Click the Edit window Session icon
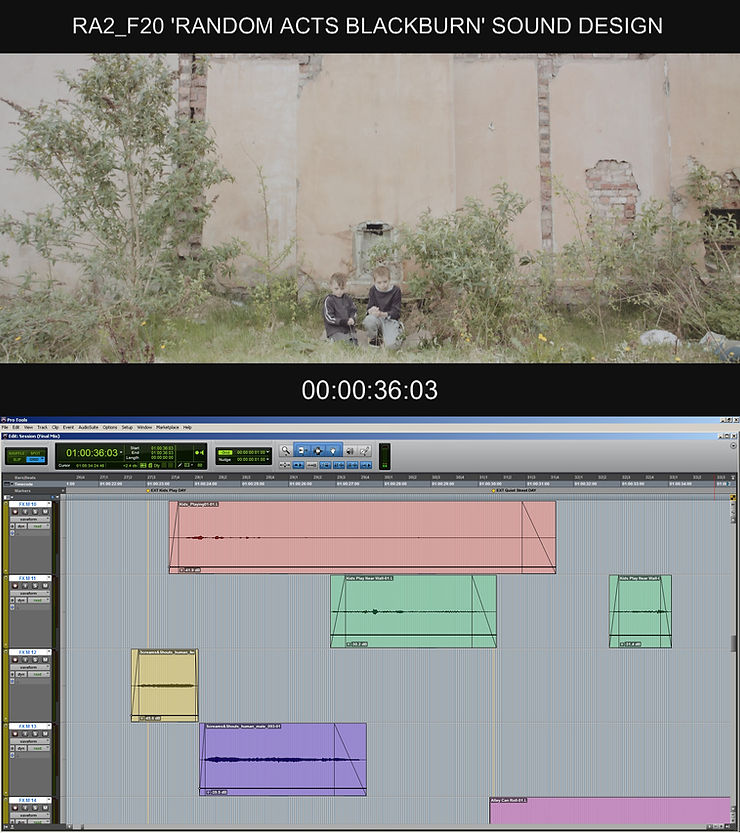 [x=5, y=436]
